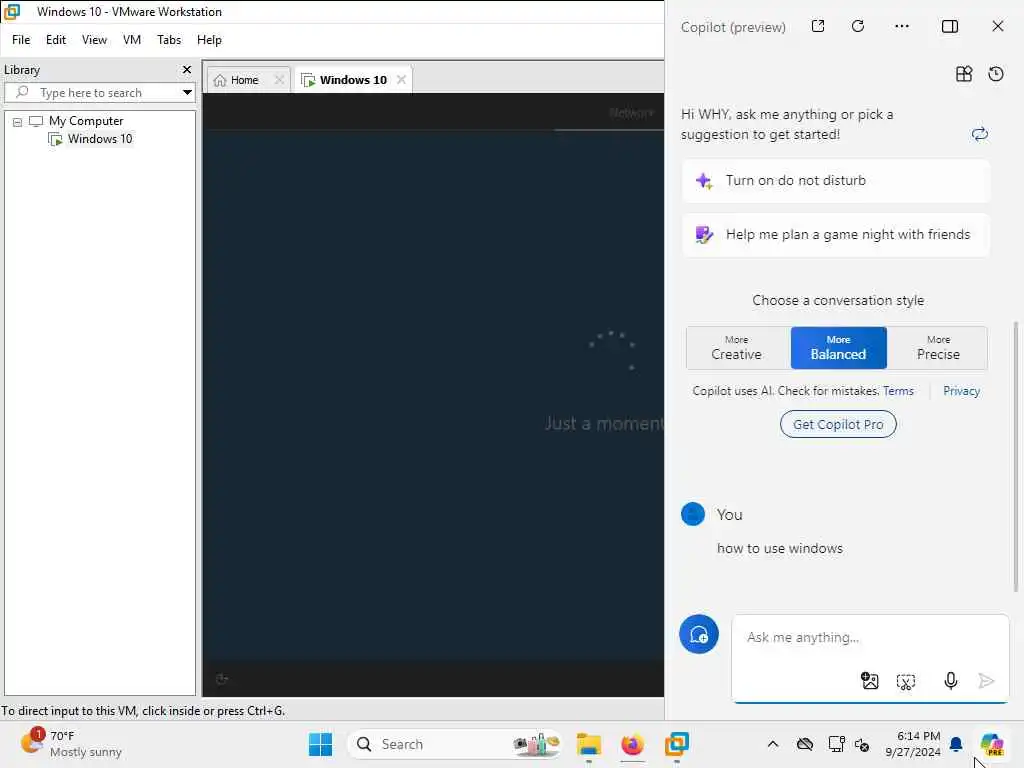1024x768 pixels.
Task: Open the View menu in VMware
Action: [x=94, y=40]
